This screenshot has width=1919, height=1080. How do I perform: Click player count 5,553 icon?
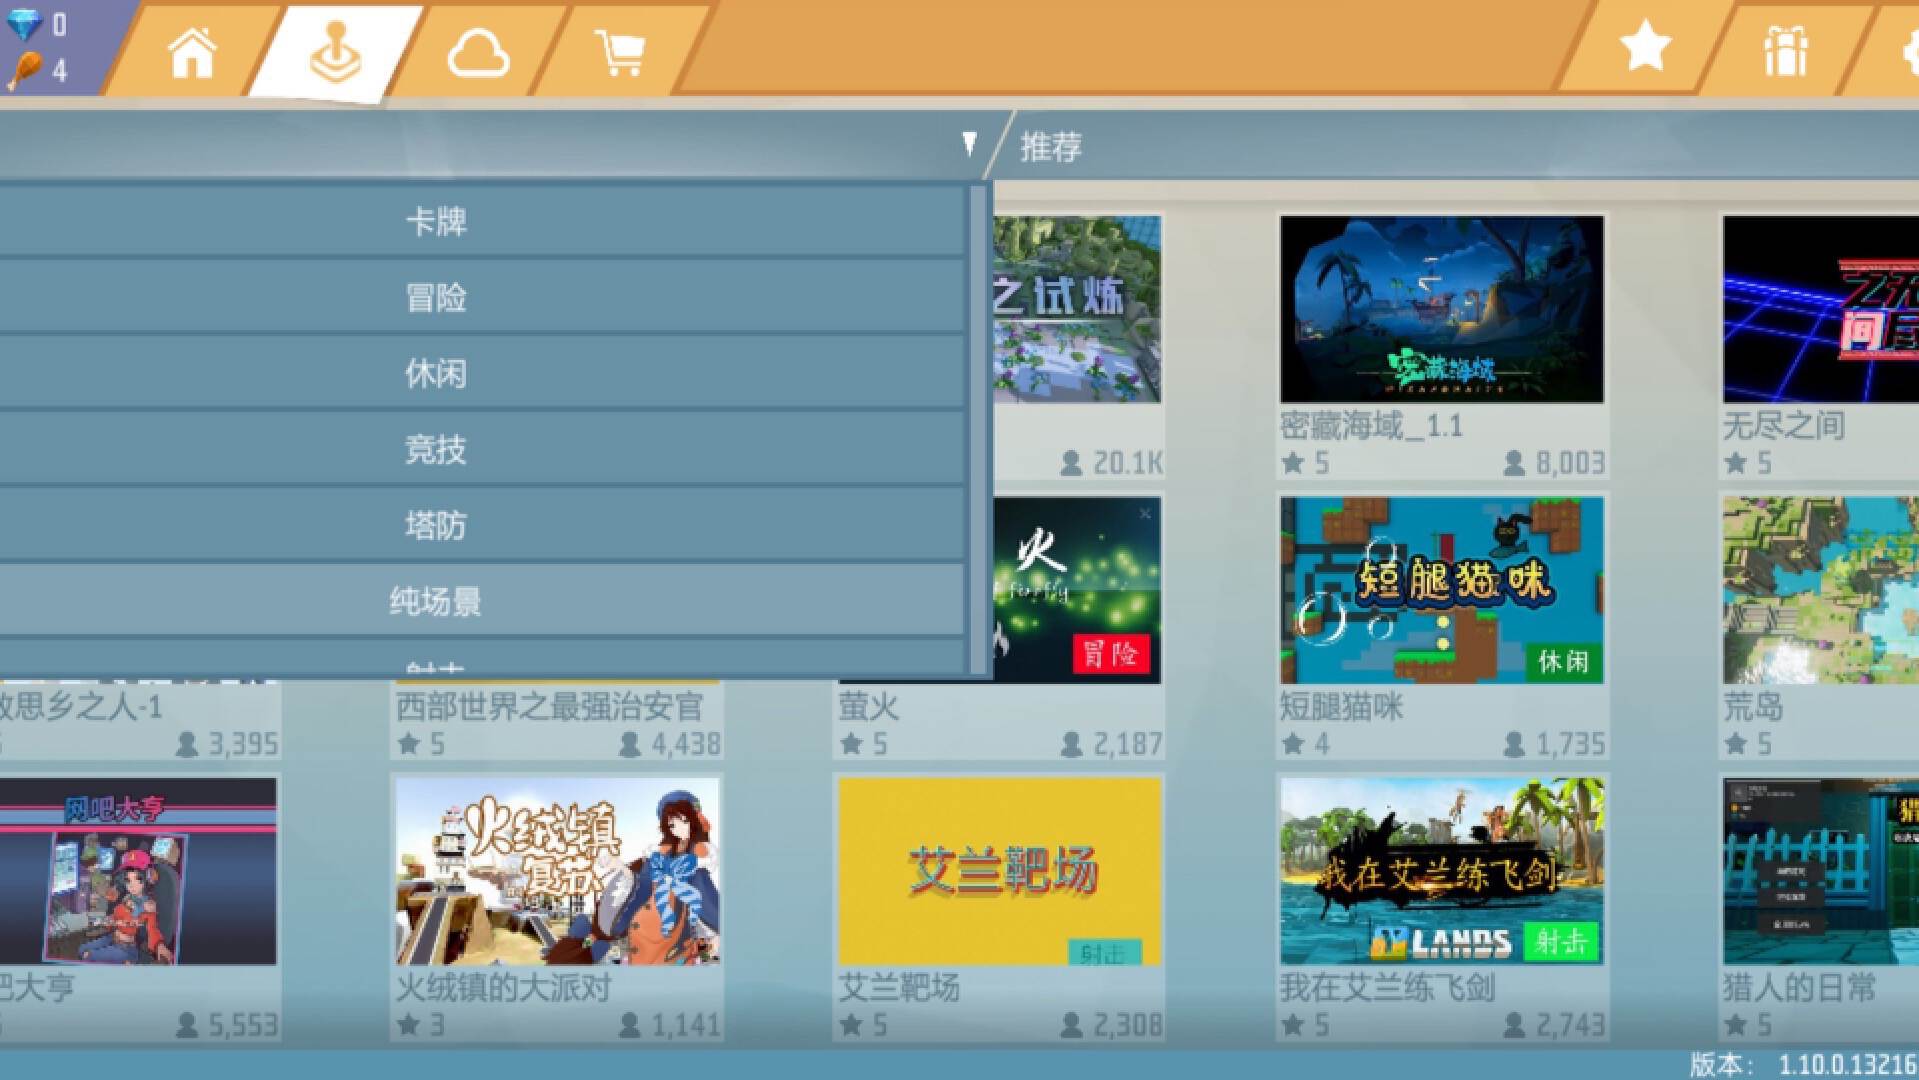click(187, 1025)
